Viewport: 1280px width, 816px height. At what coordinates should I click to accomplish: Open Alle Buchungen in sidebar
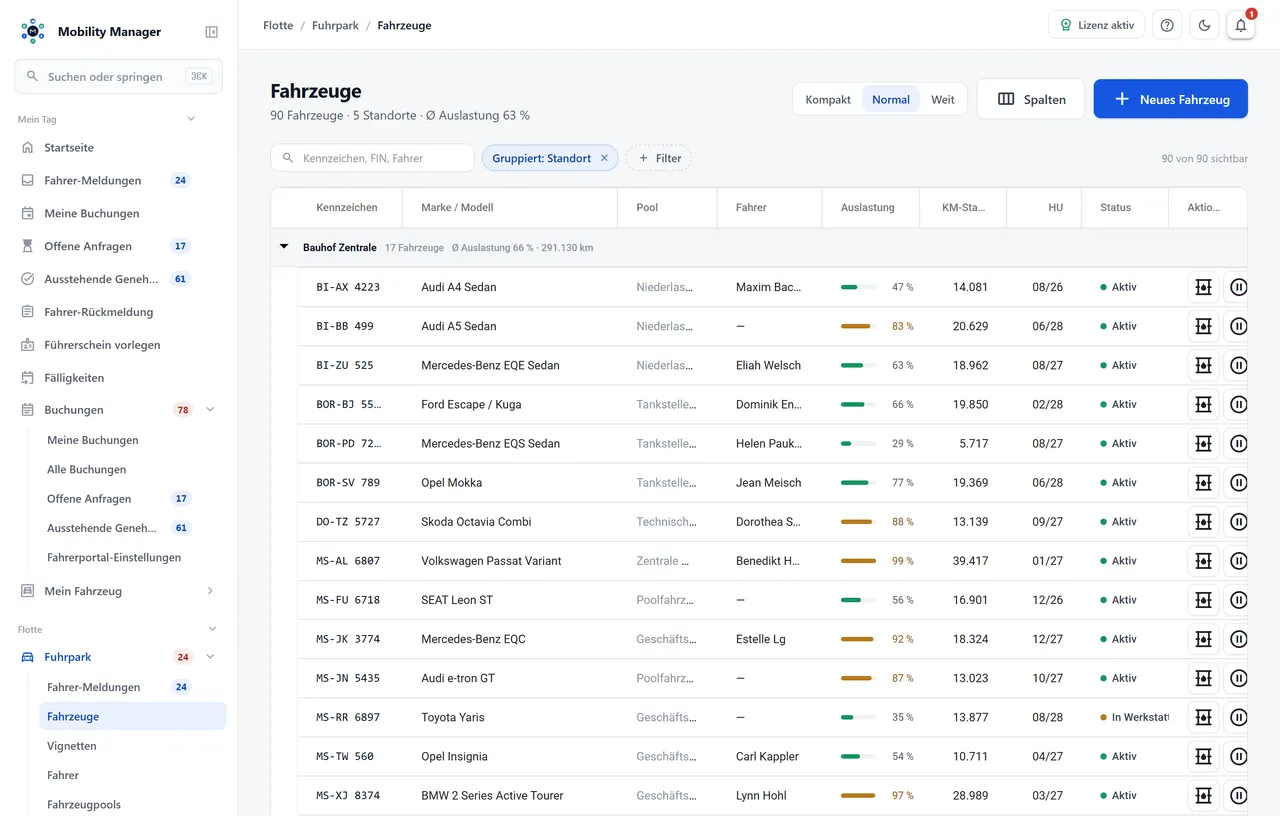[x=133, y=469]
